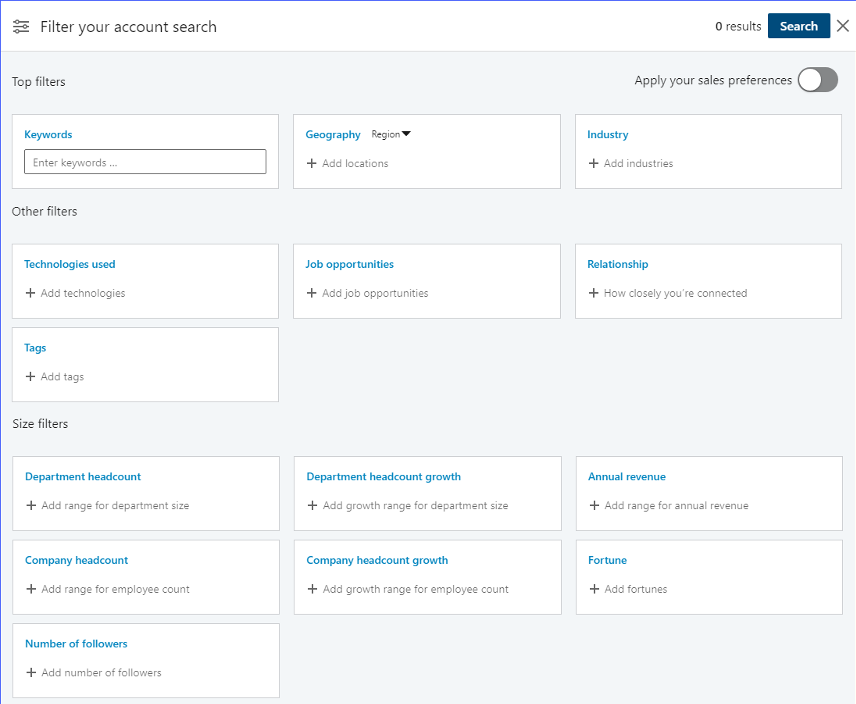Open the Technologies used filter heading

click(x=69, y=264)
